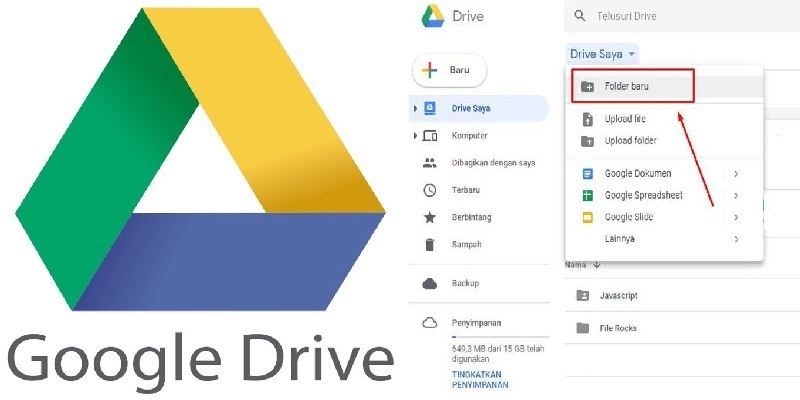The width and height of the screenshot is (800, 400).
Task: Click the Berbintang star icon
Action: click(x=430, y=217)
